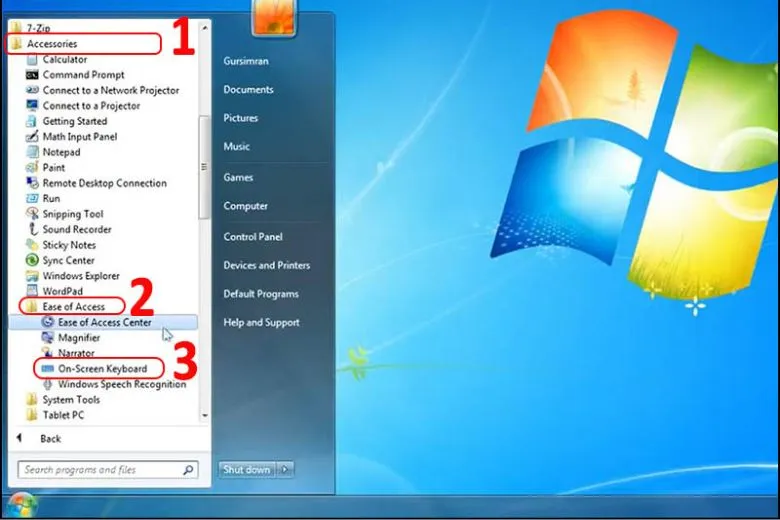Image resolution: width=780 pixels, height=520 pixels.
Task: Expand the 7-Zip folder
Action: (31, 28)
